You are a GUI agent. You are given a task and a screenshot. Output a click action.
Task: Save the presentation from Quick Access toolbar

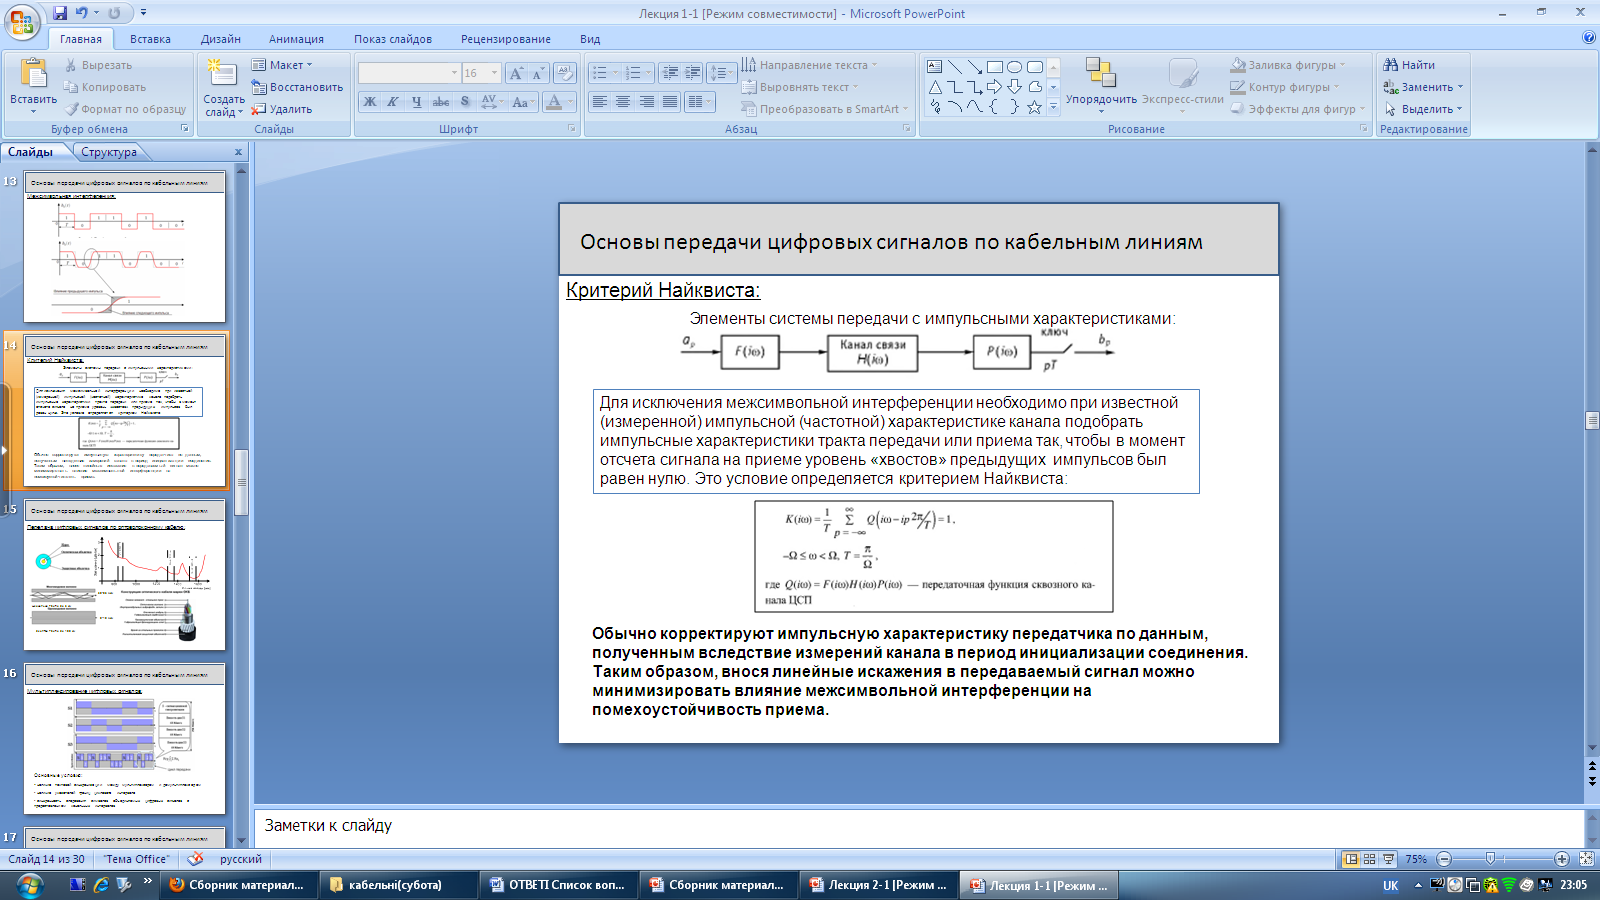pyautogui.click(x=60, y=13)
